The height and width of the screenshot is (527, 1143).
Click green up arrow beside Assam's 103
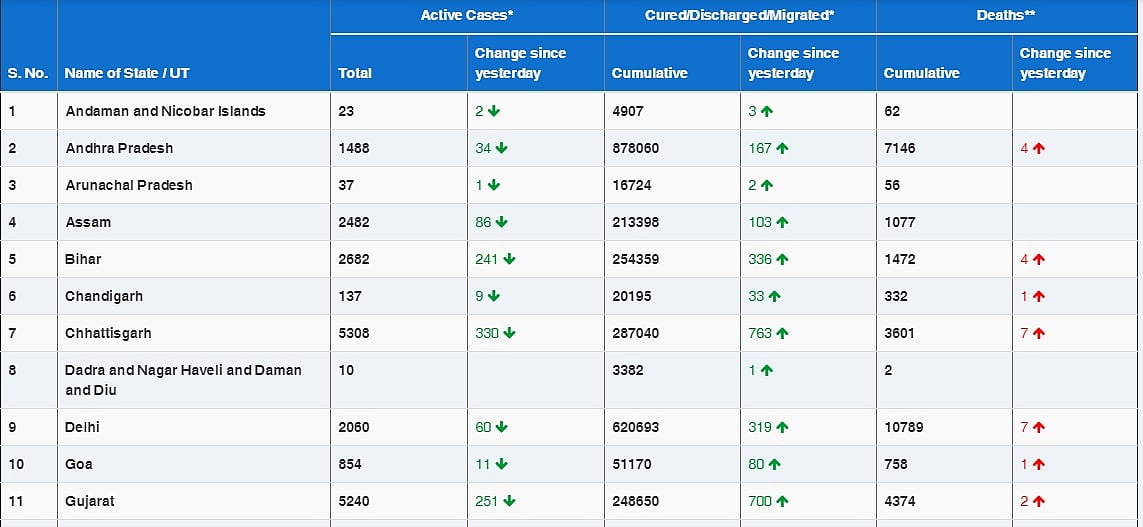coord(782,222)
